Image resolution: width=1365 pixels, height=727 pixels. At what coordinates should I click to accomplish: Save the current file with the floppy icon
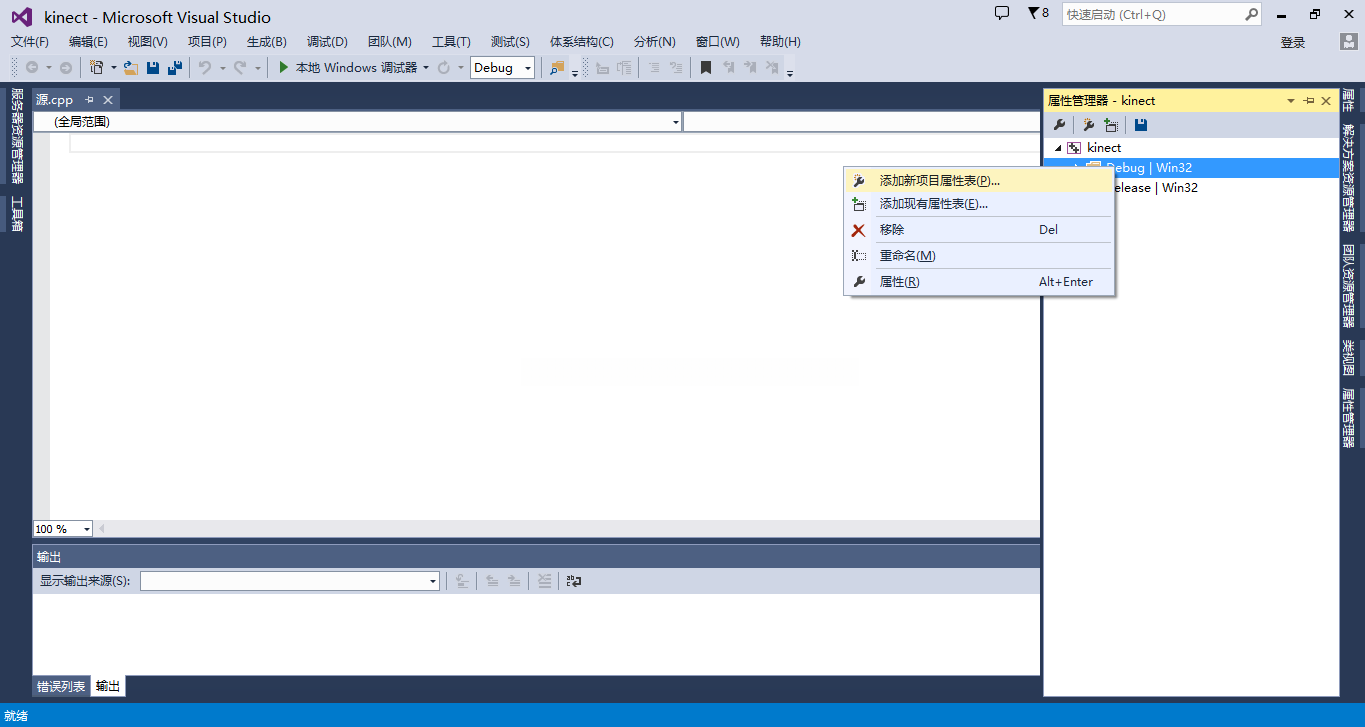[x=153, y=68]
